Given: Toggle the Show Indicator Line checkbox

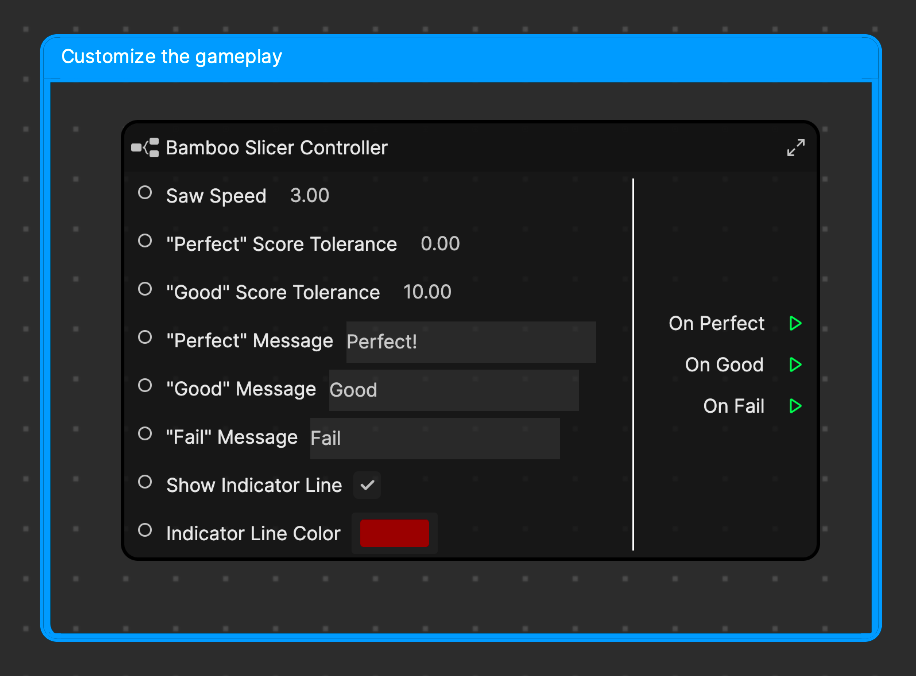Looking at the screenshot, I should 367,485.
